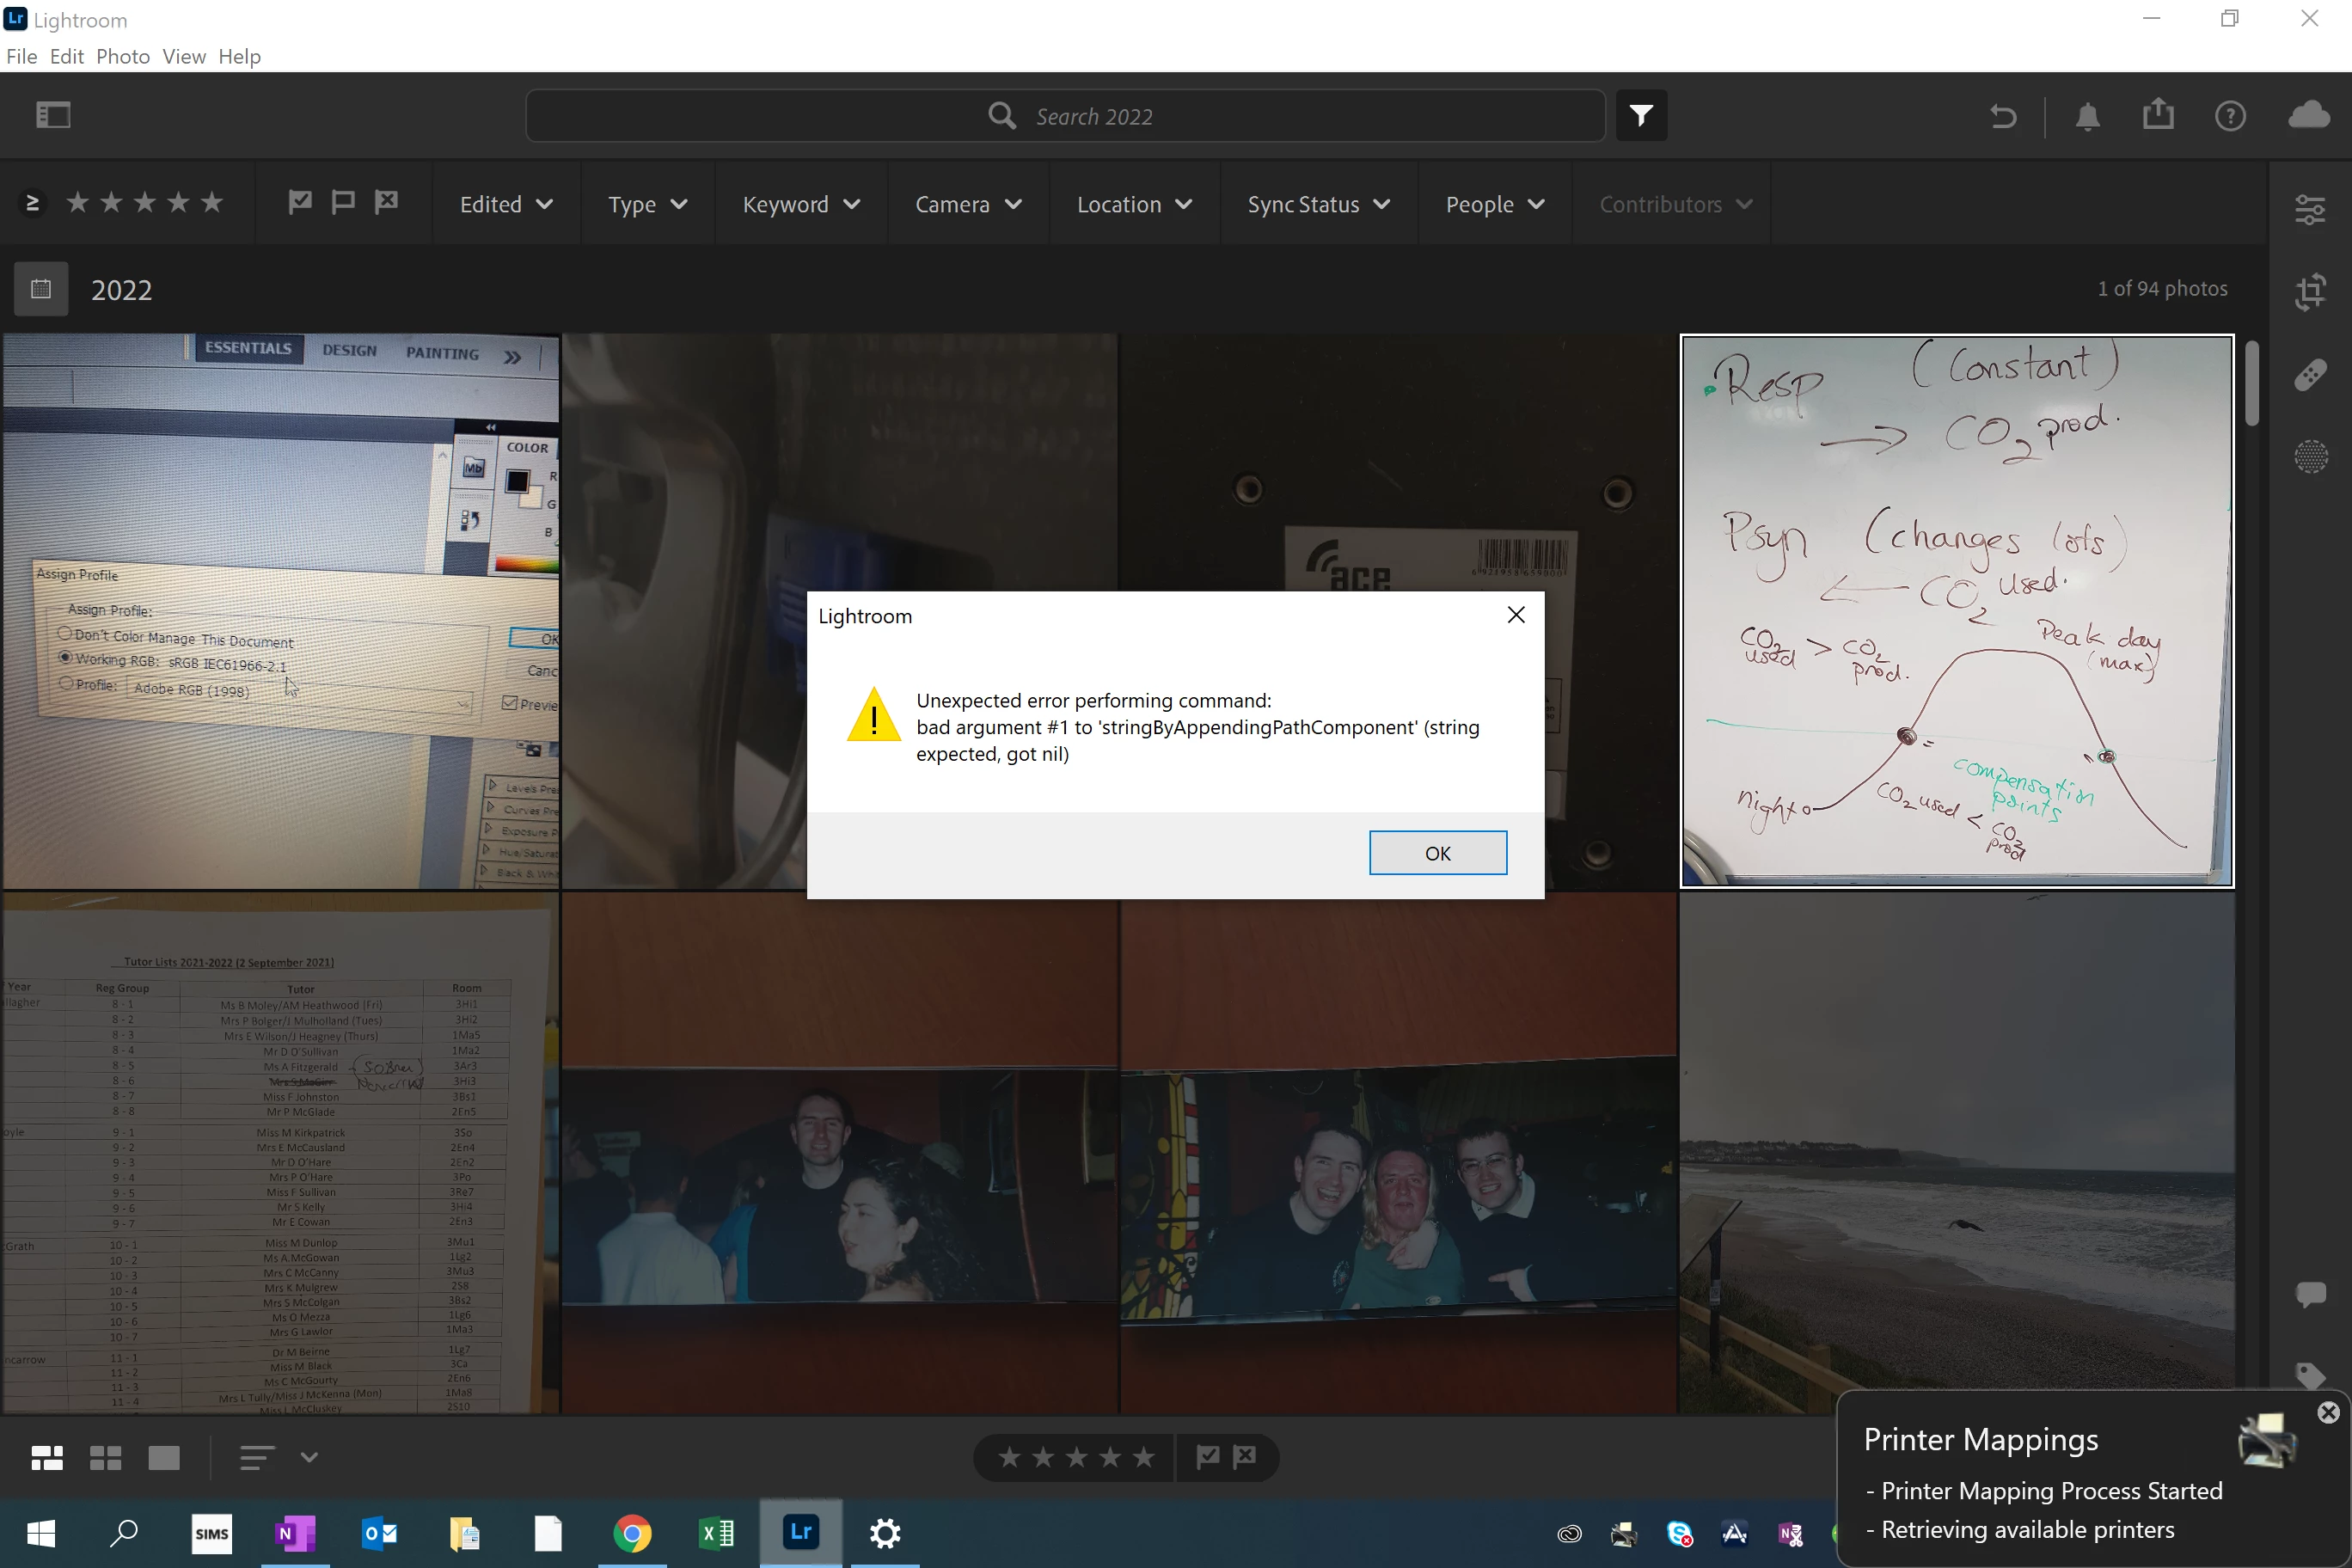
Task: Select the Healing brush tool
Action: (x=2310, y=375)
